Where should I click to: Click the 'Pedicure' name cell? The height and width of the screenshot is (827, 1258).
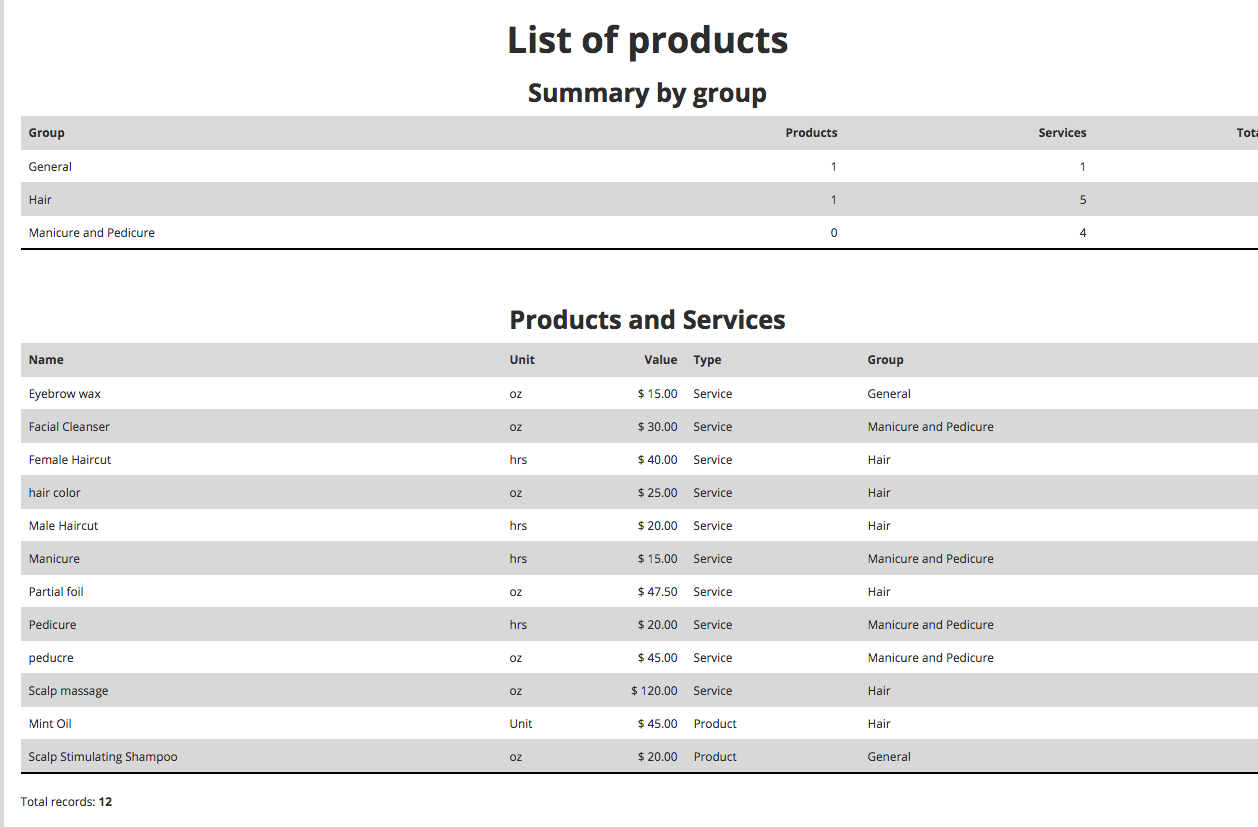click(x=53, y=625)
